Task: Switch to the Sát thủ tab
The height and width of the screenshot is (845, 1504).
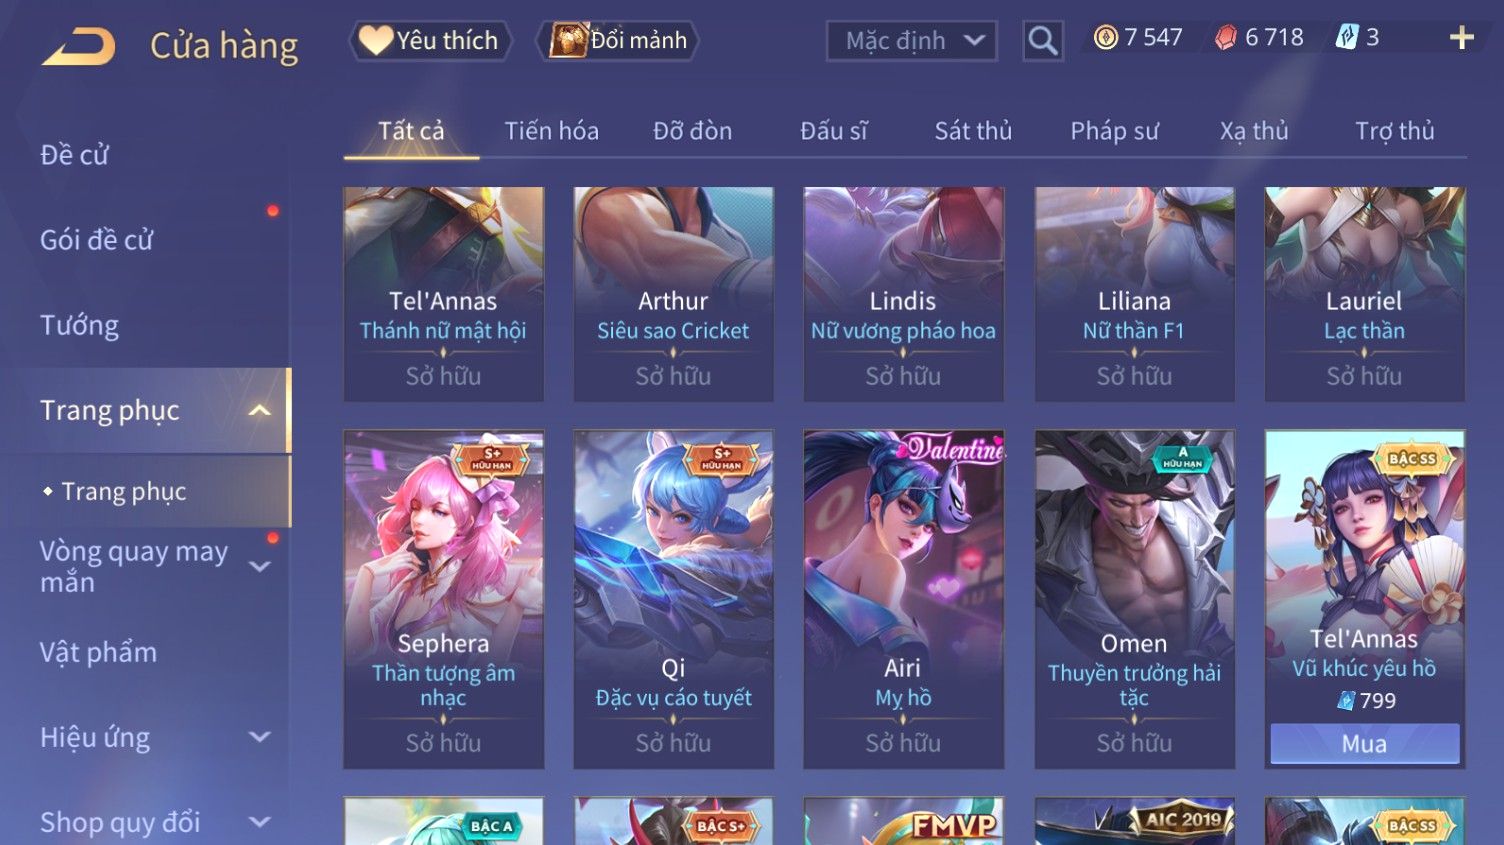Action: 973,131
